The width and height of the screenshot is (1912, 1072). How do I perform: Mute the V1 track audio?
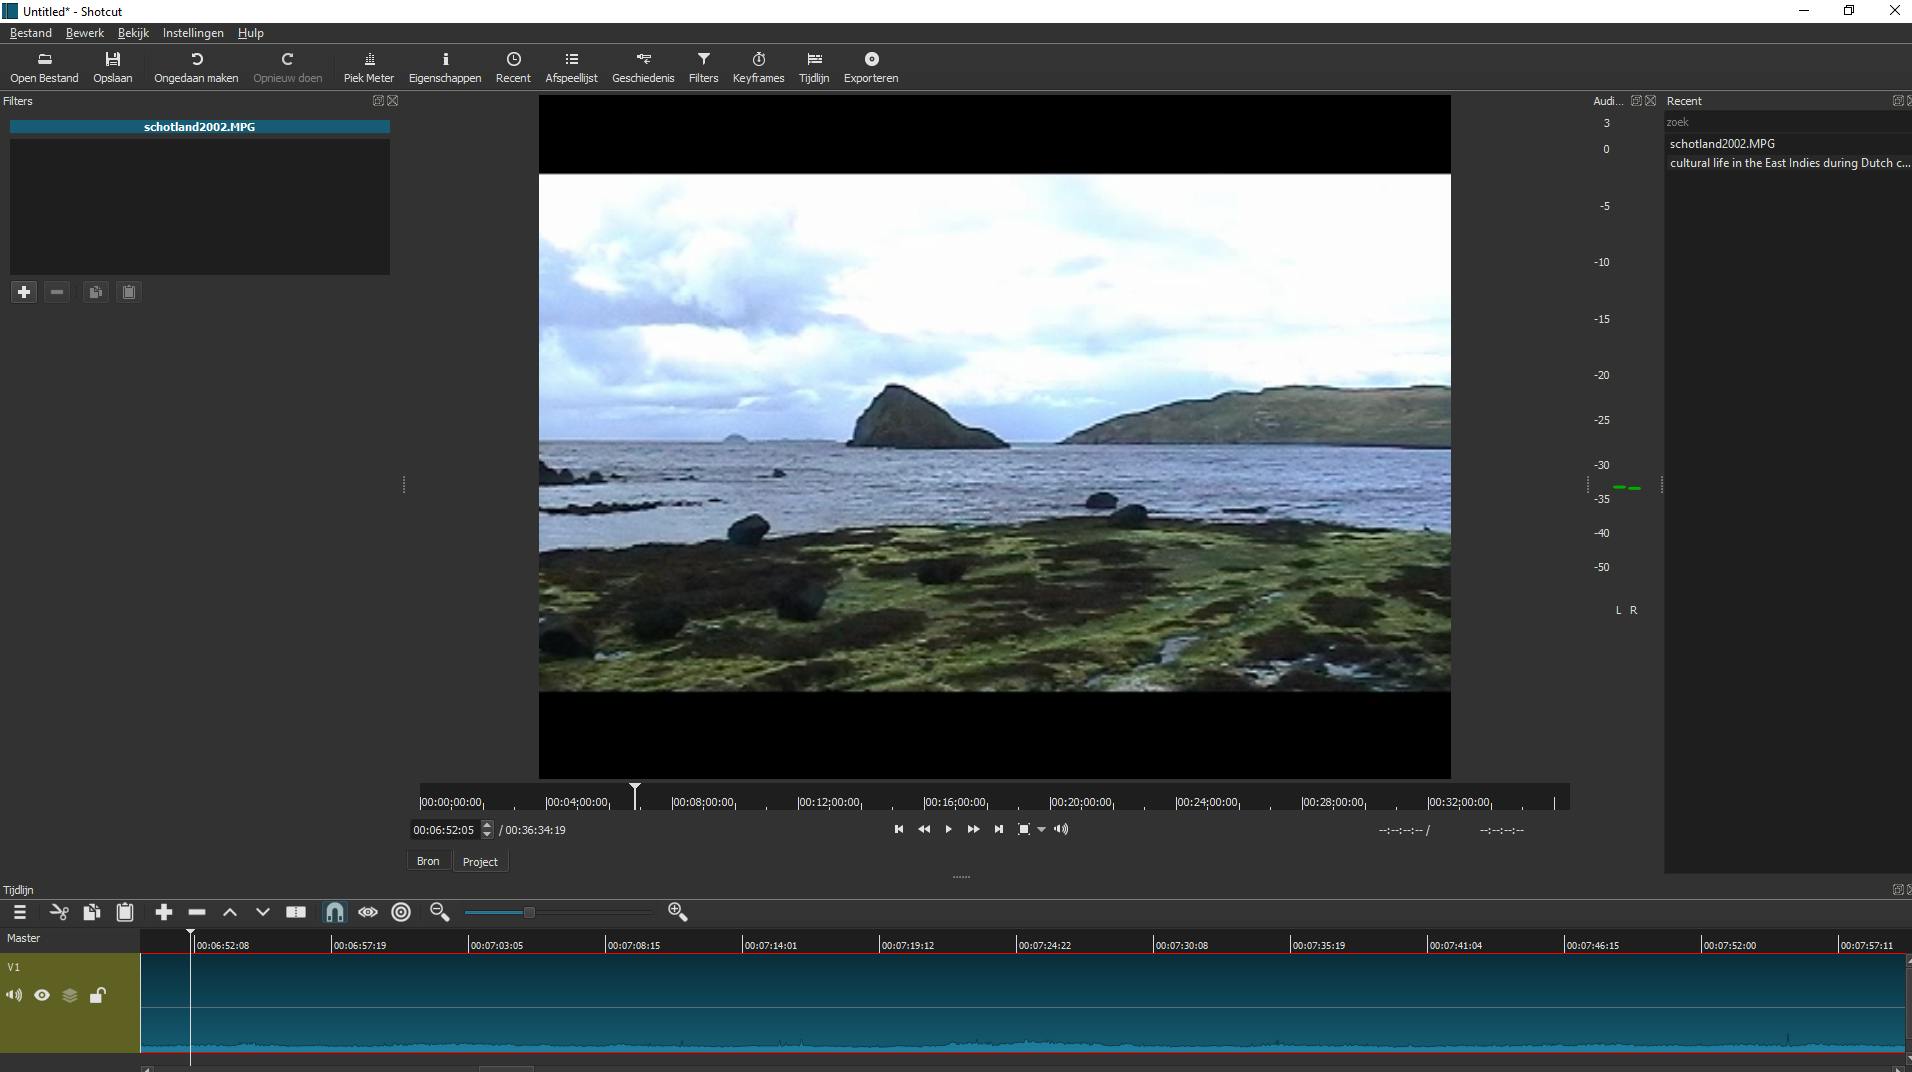[14, 995]
